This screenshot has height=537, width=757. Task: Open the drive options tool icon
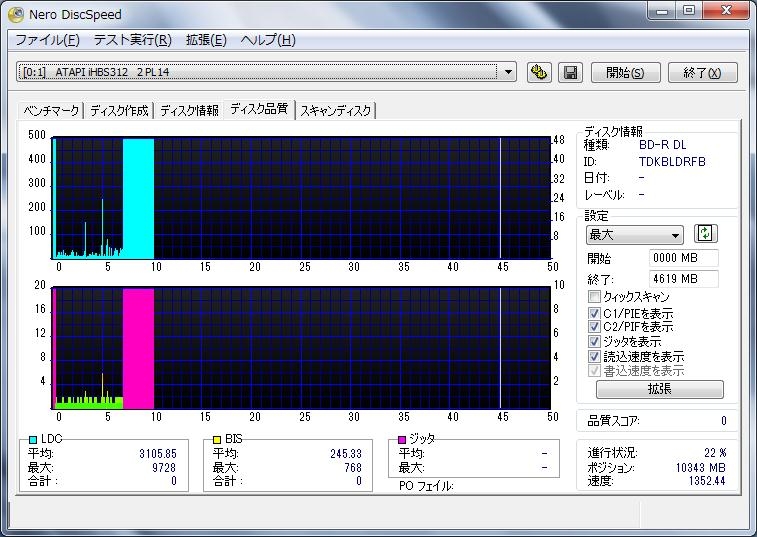point(539,72)
